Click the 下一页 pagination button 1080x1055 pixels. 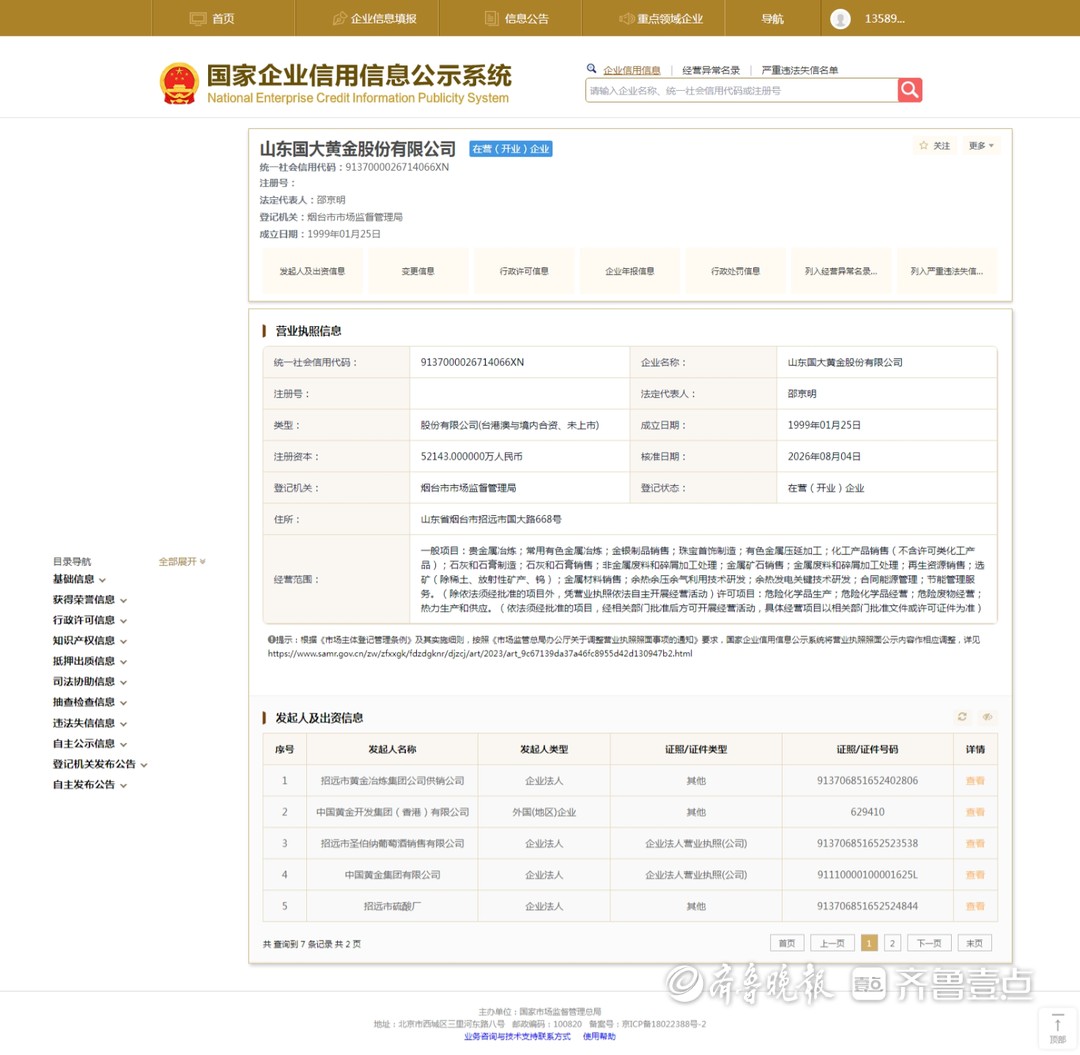point(929,943)
